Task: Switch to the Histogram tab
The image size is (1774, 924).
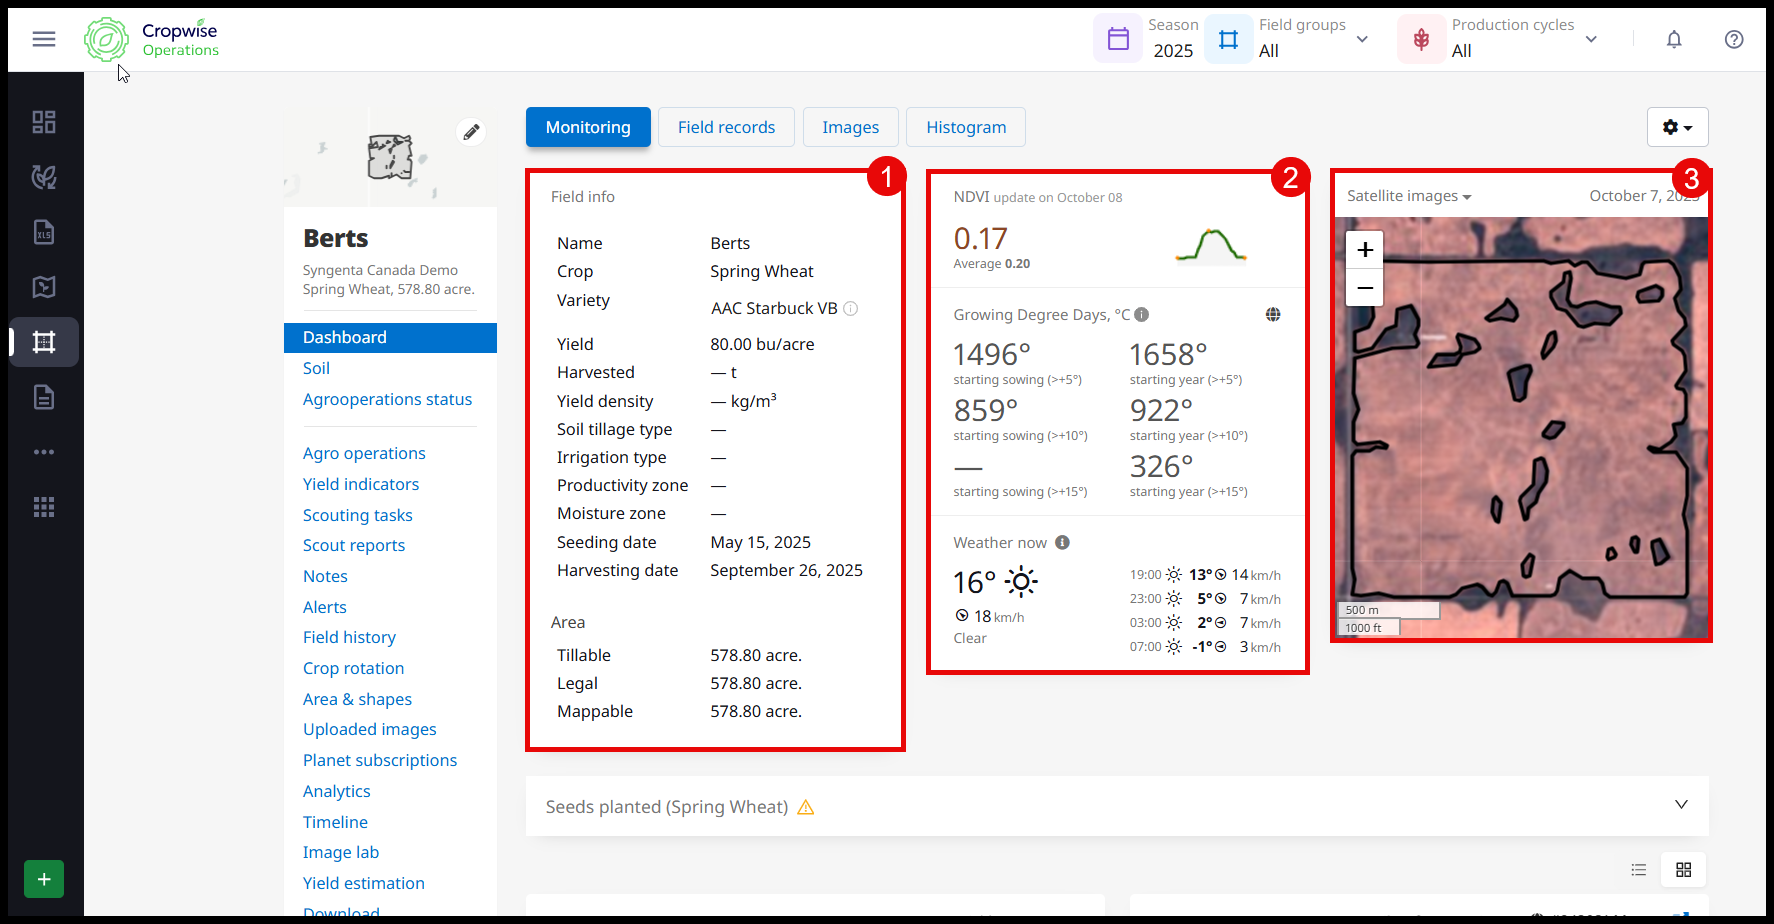Action: (x=965, y=127)
